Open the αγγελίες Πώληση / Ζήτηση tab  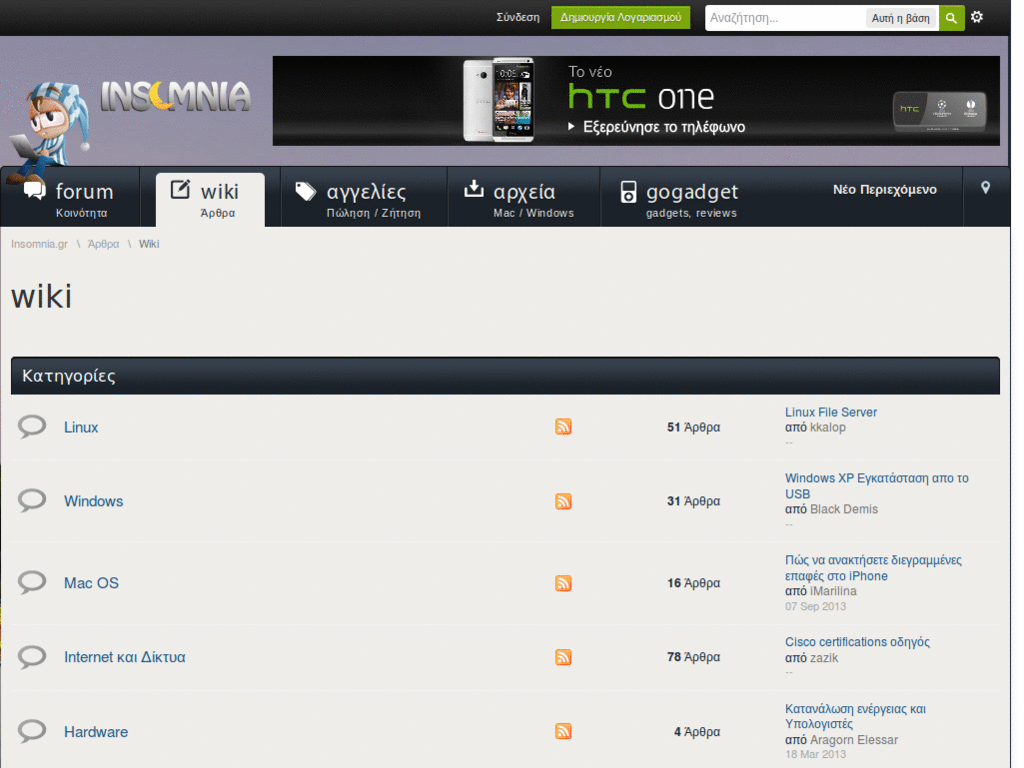tap(364, 199)
